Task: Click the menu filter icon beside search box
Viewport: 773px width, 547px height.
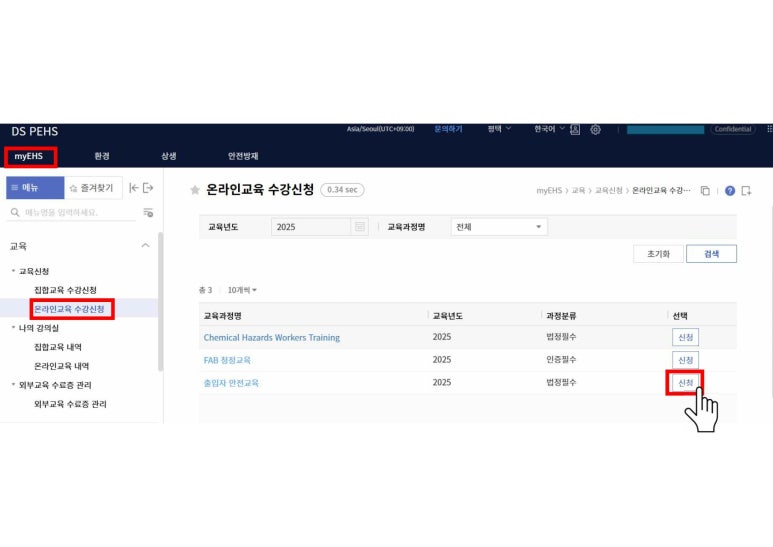Action: pyautogui.click(x=148, y=212)
